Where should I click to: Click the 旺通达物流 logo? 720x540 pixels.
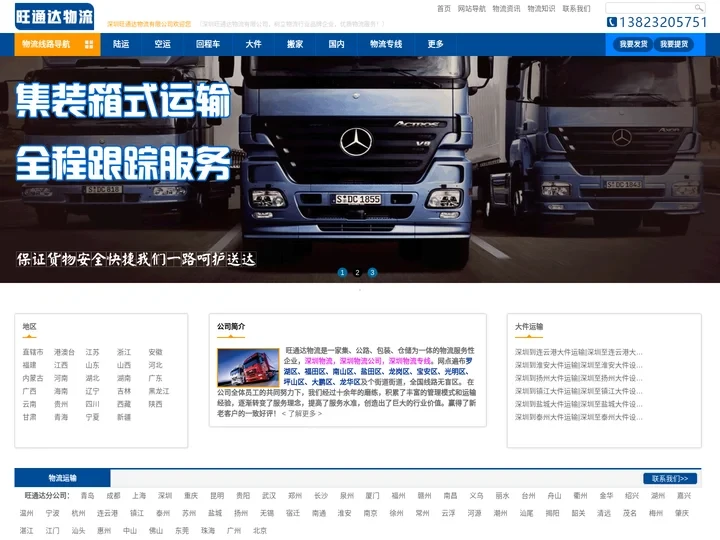tap(54, 17)
